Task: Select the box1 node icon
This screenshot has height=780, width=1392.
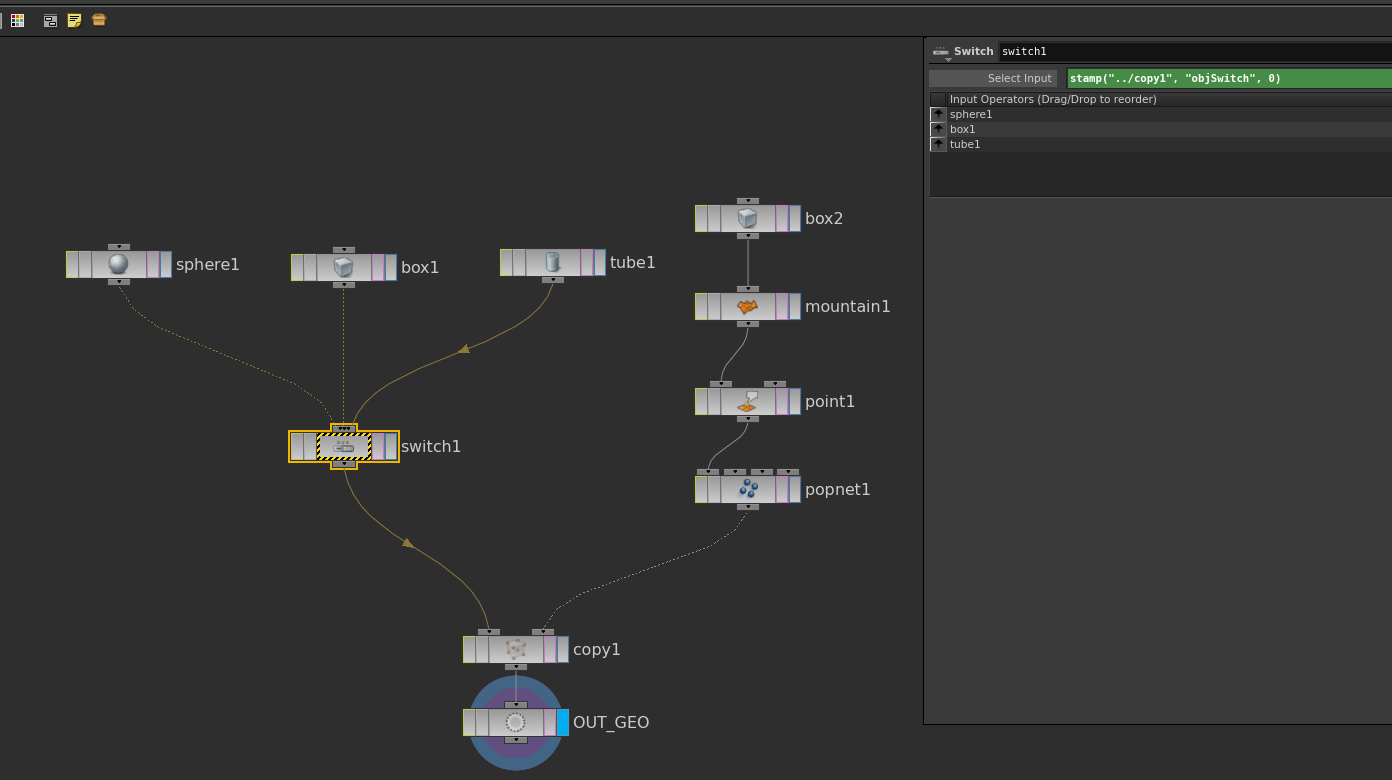Action: click(344, 267)
